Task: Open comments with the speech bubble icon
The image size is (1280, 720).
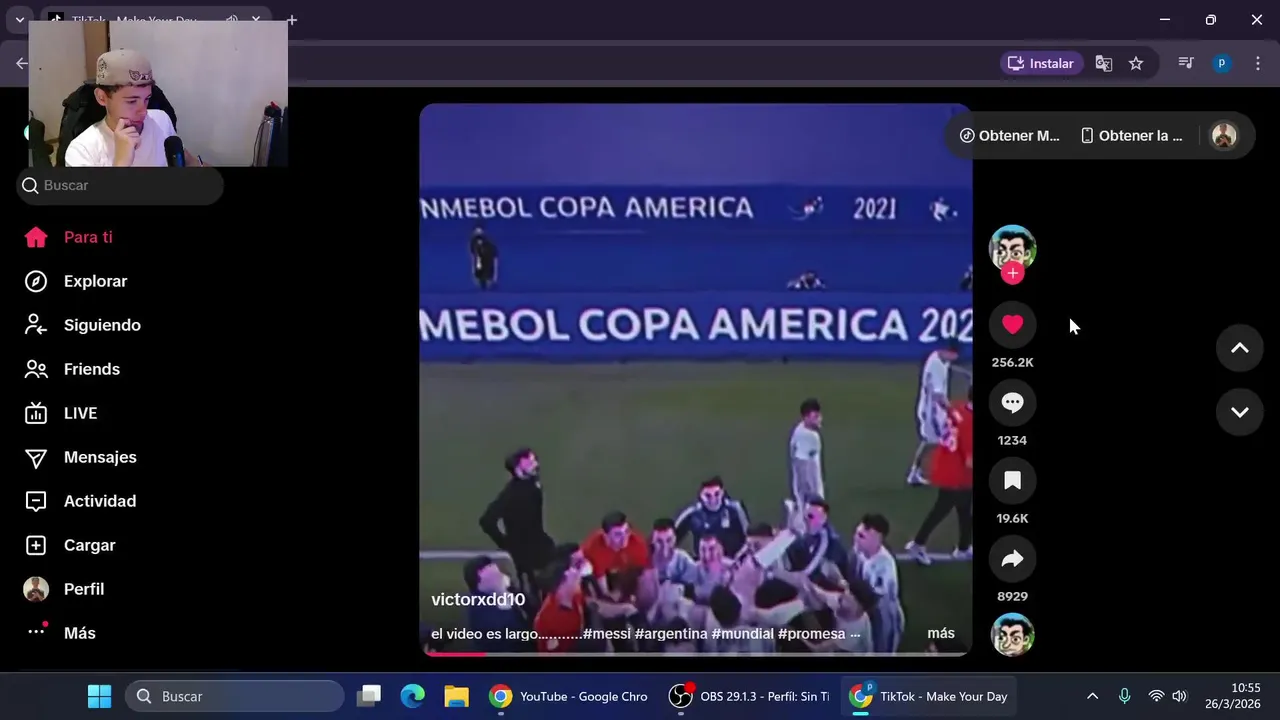Action: pyautogui.click(x=1012, y=402)
